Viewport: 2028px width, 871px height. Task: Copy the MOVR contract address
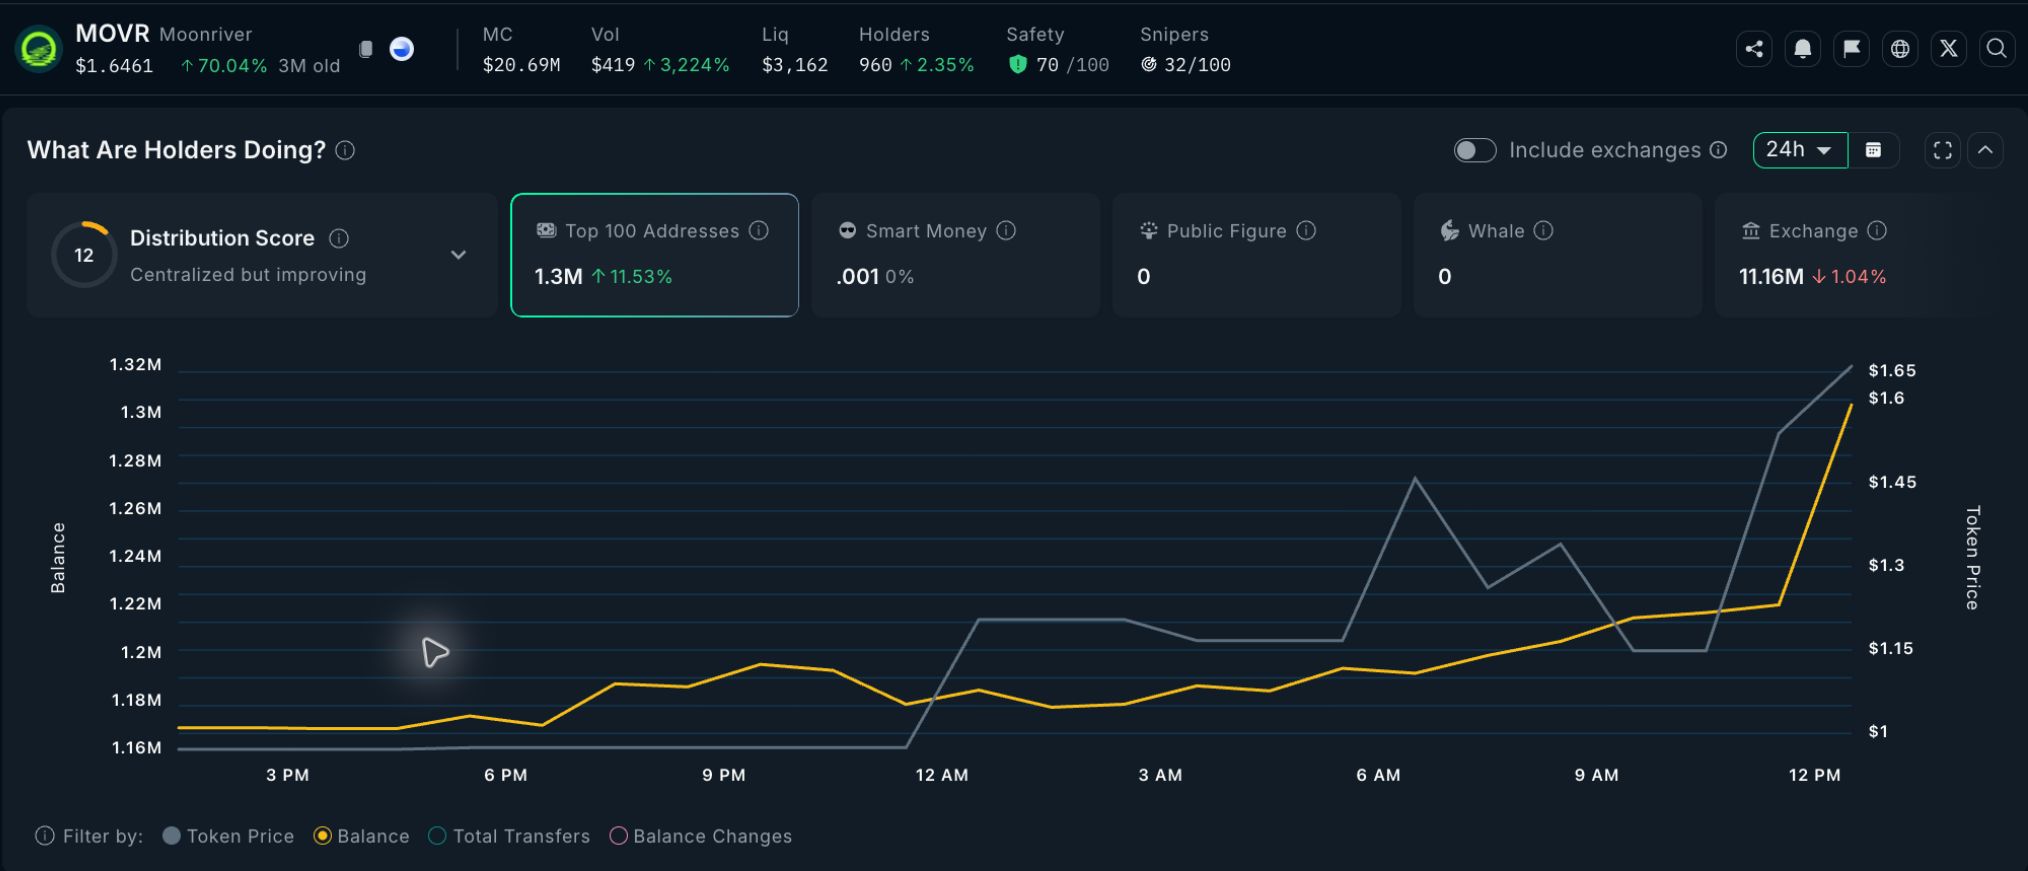(x=366, y=49)
